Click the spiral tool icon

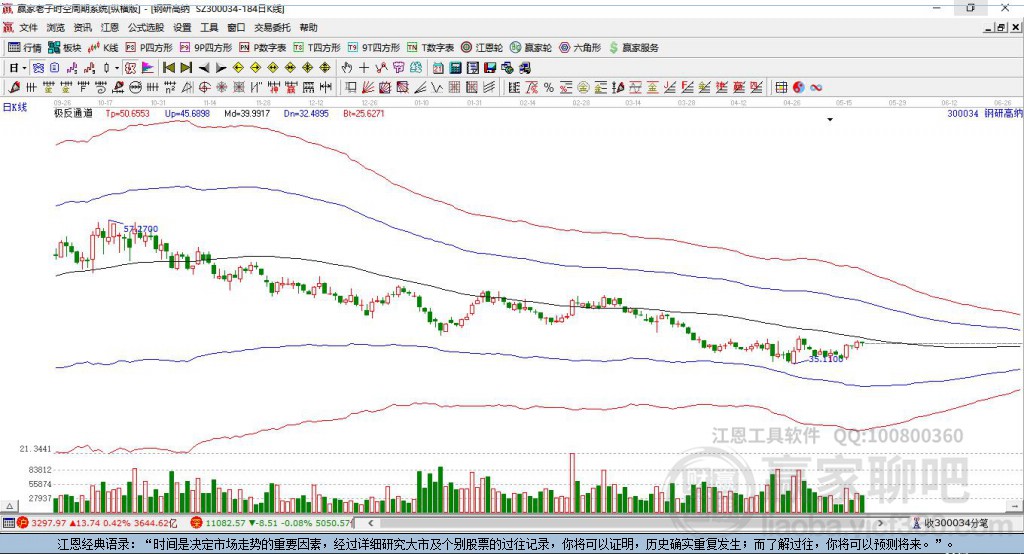point(101,88)
